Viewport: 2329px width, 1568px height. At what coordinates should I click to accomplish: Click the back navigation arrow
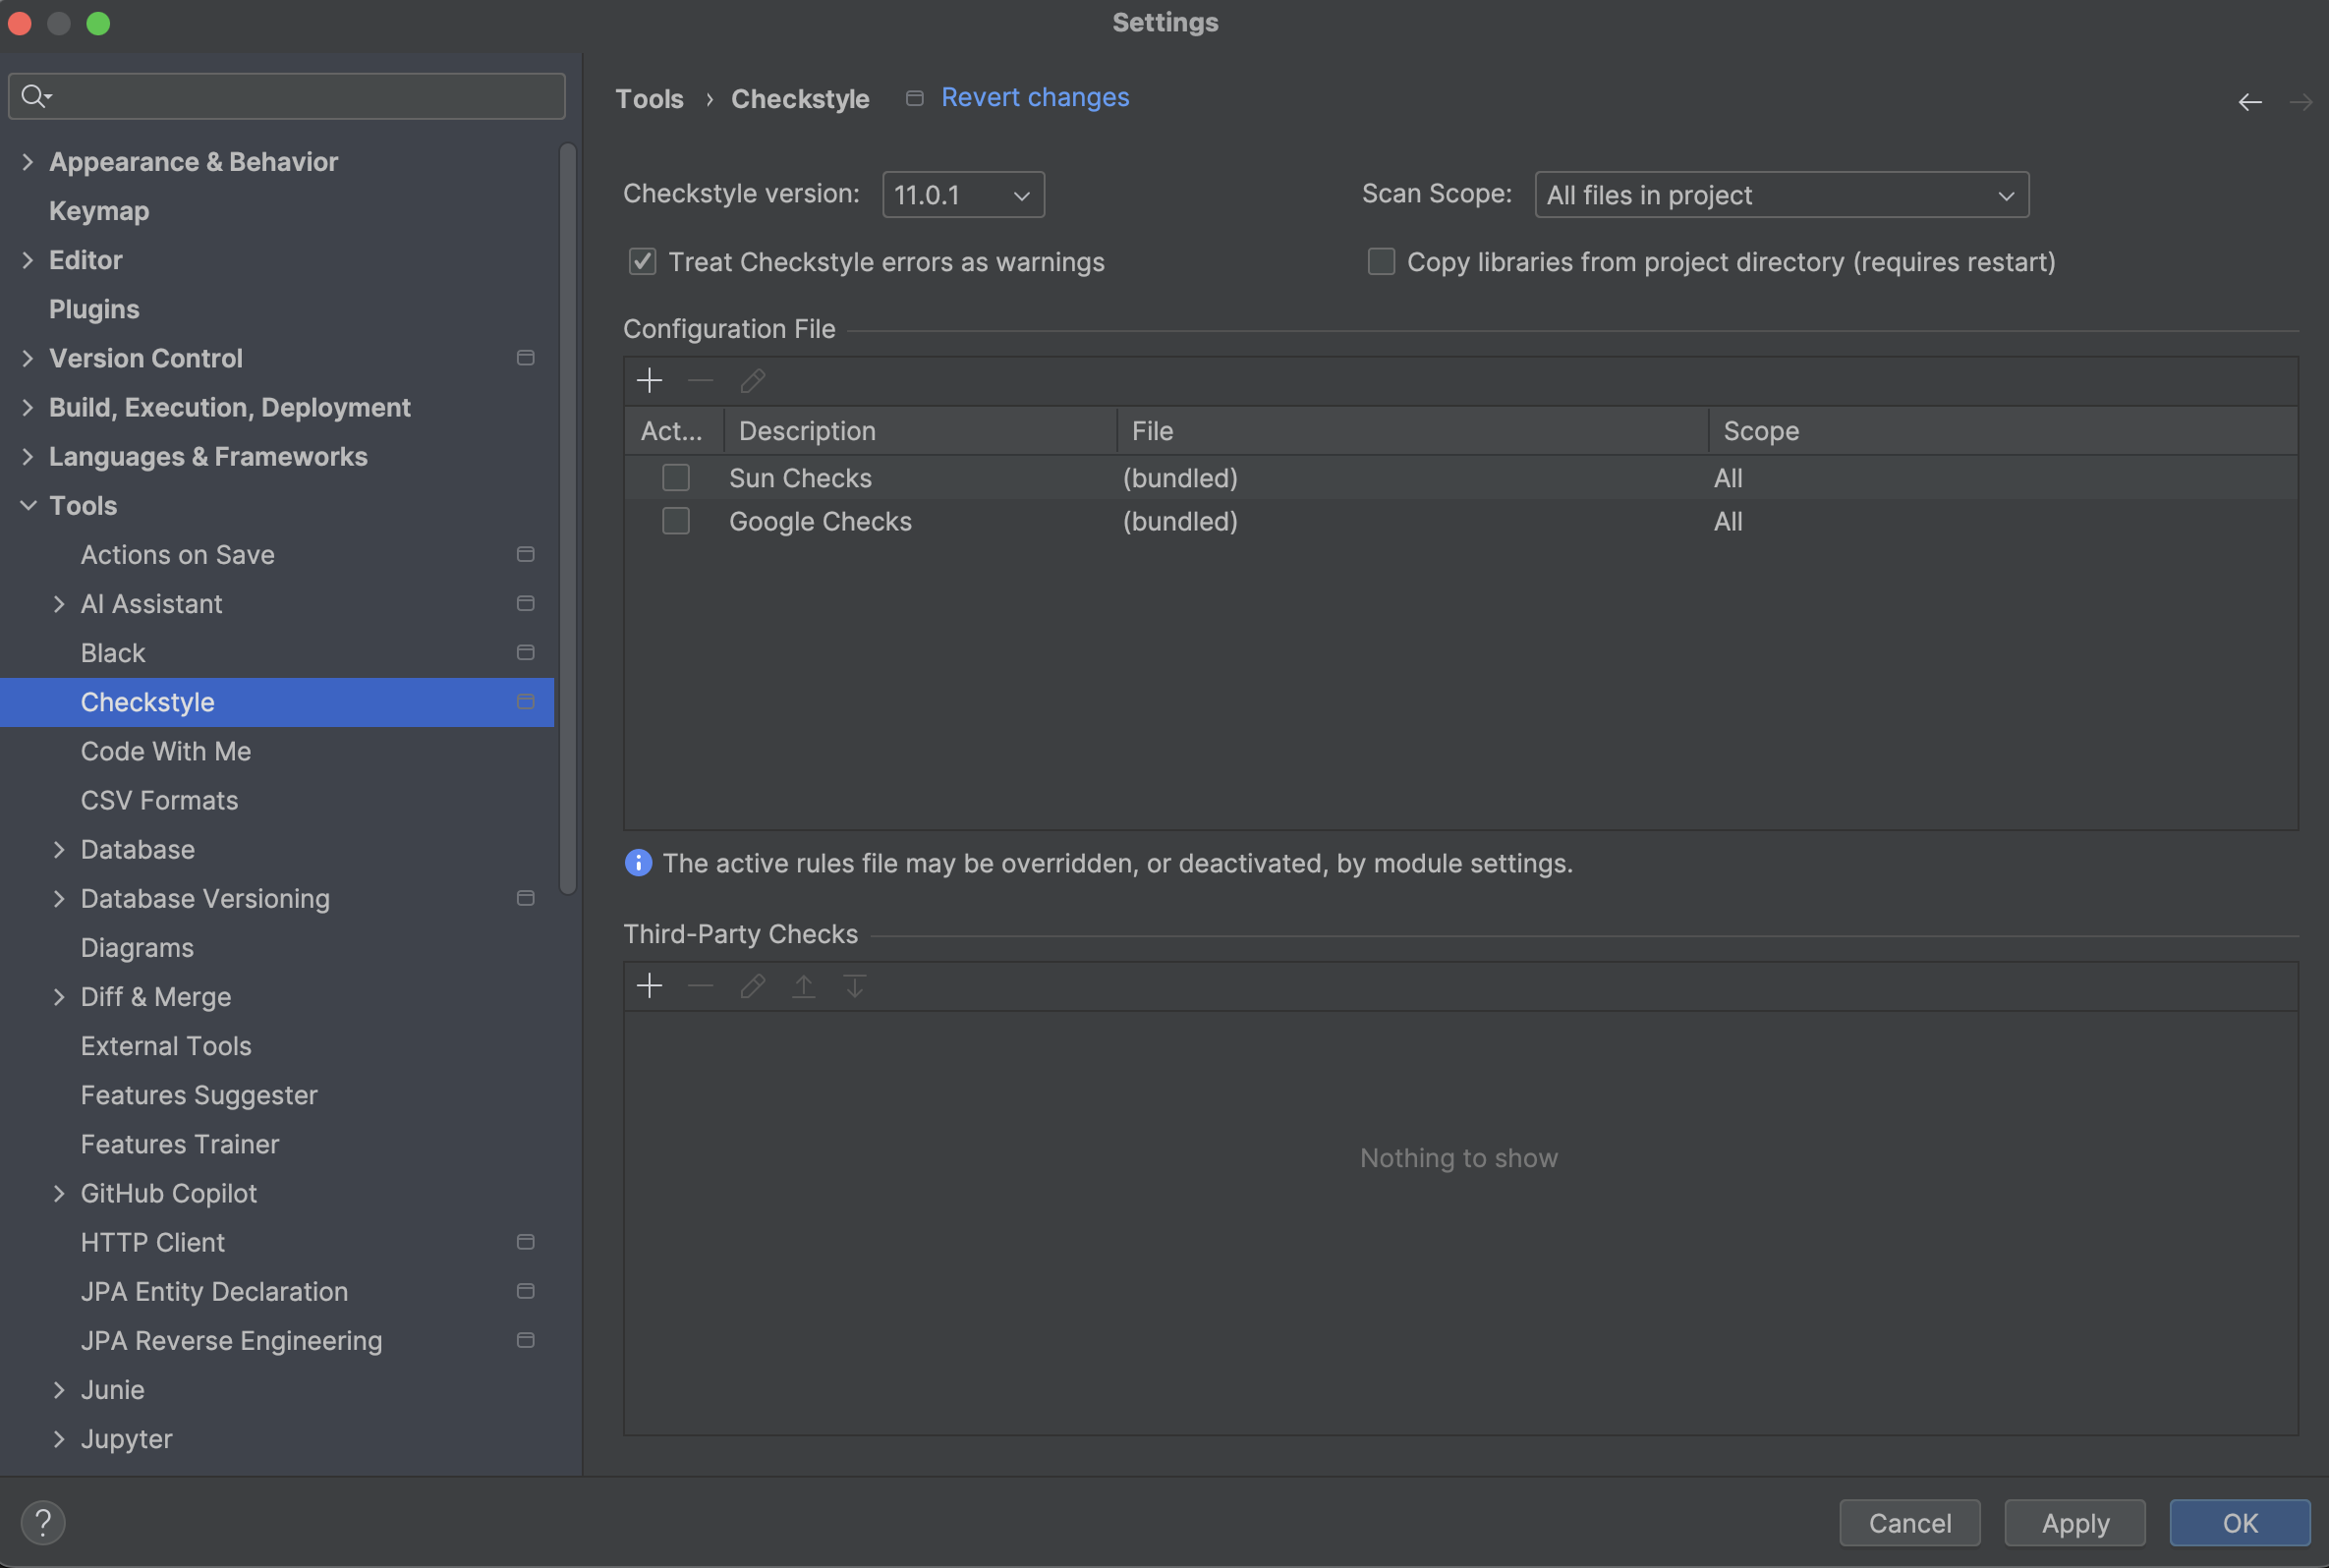[2249, 102]
